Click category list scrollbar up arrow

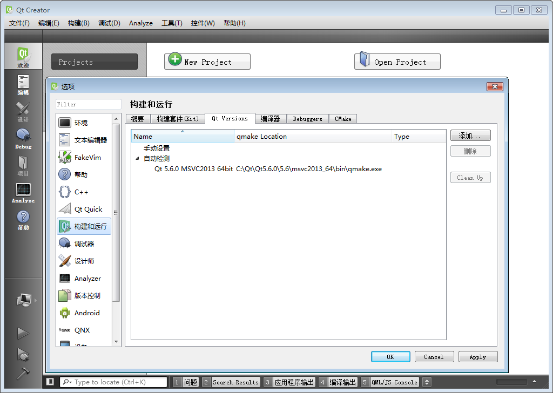tap(116, 120)
